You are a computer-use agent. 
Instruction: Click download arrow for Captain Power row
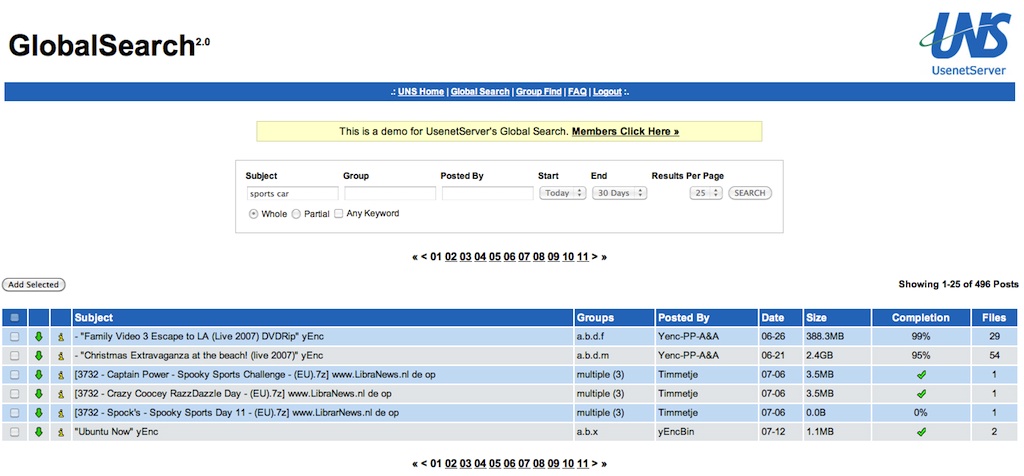click(39, 375)
